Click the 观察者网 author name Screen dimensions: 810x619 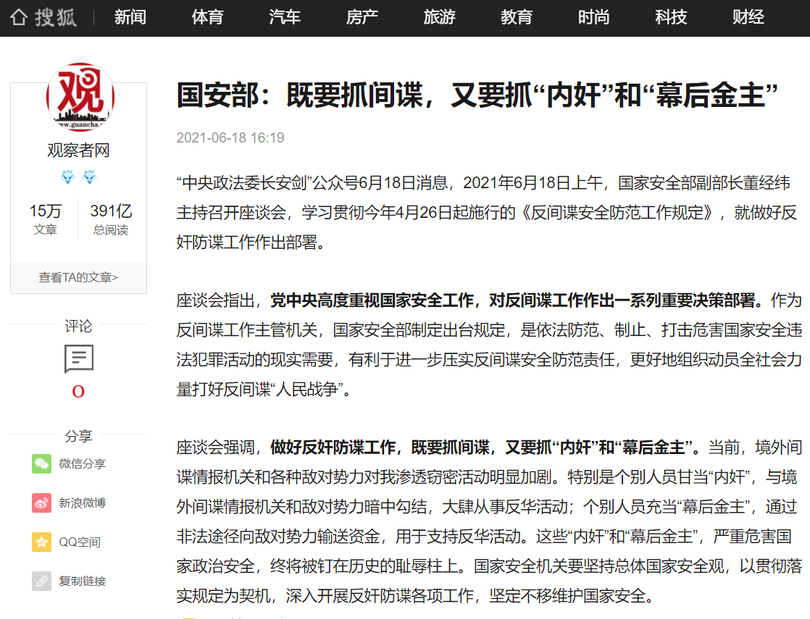[x=78, y=151]
